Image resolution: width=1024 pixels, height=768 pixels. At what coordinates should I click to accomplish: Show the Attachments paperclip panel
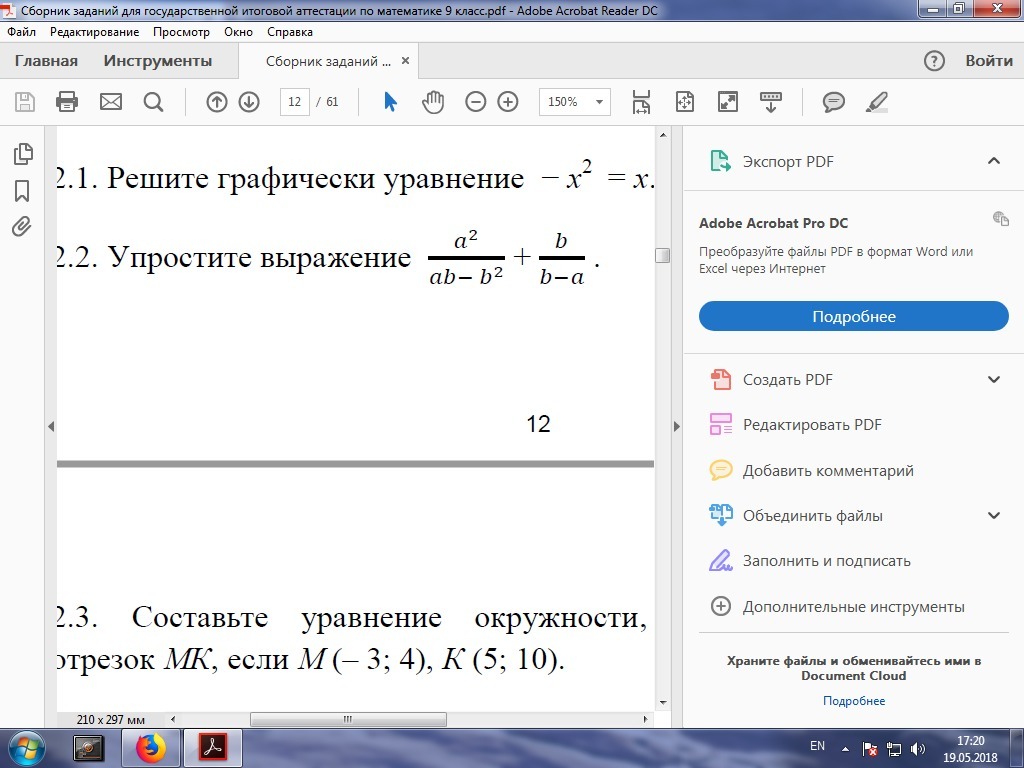(22, 227)
